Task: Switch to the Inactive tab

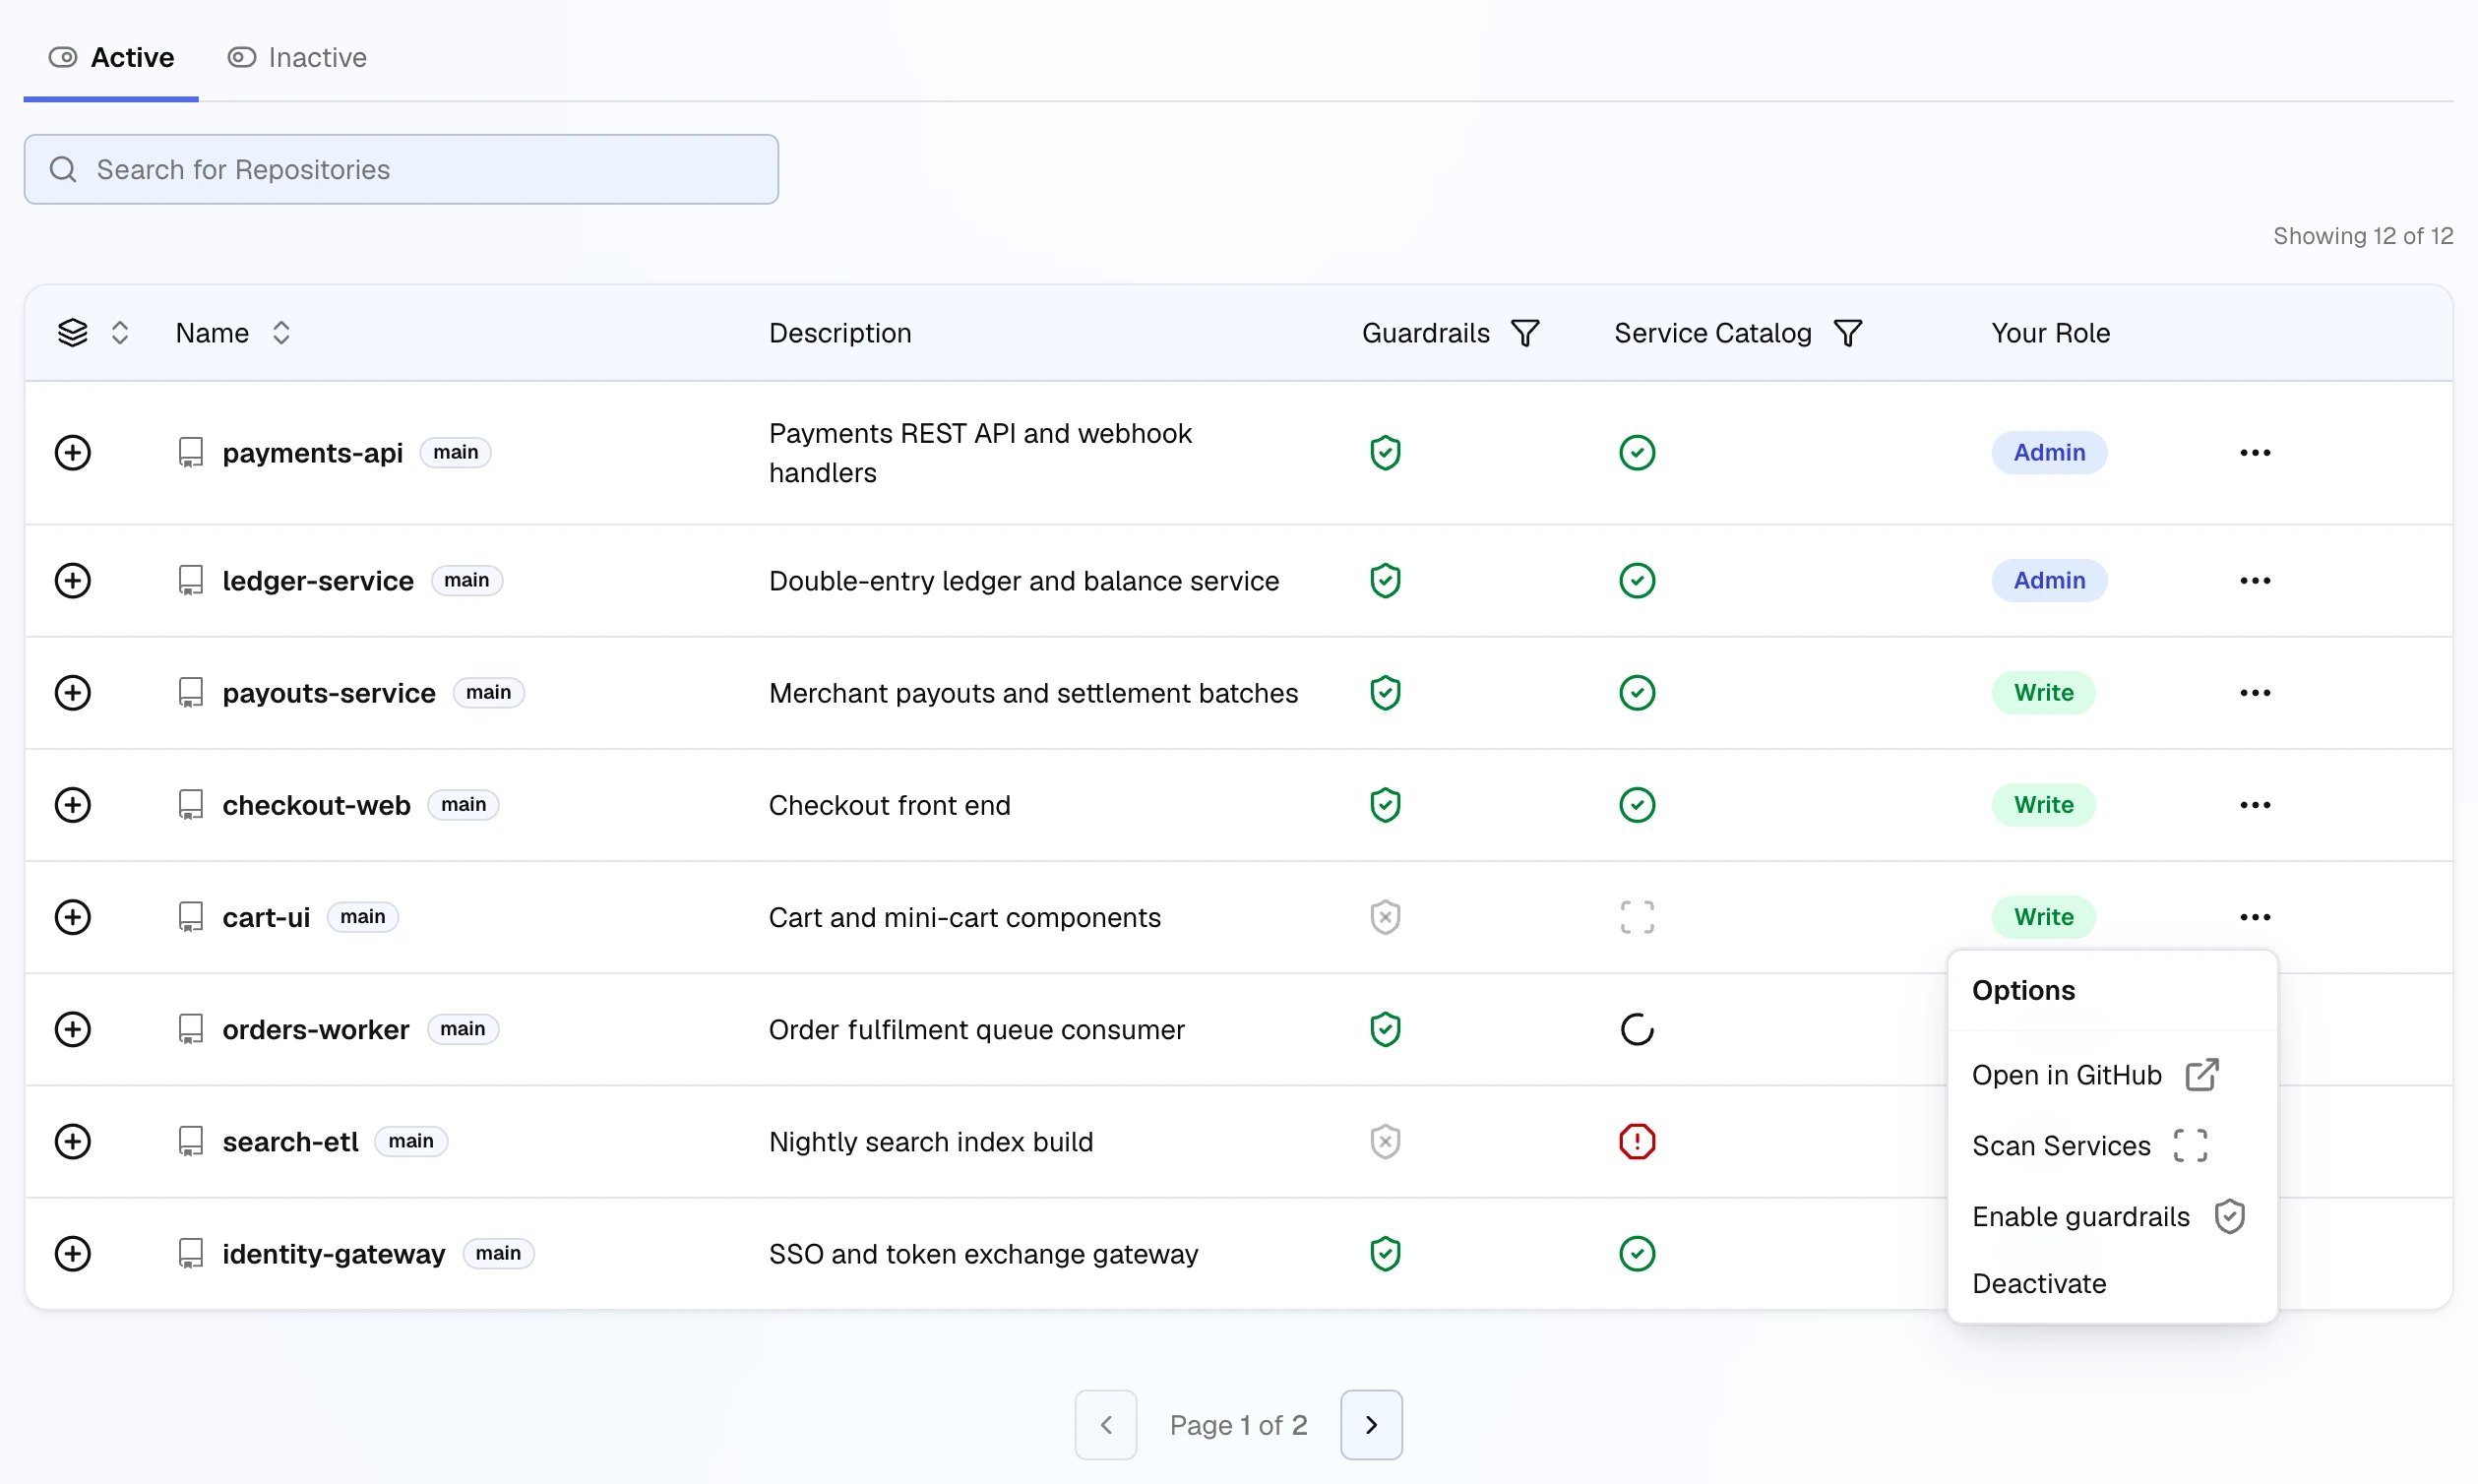Action: tap(297, 57)
